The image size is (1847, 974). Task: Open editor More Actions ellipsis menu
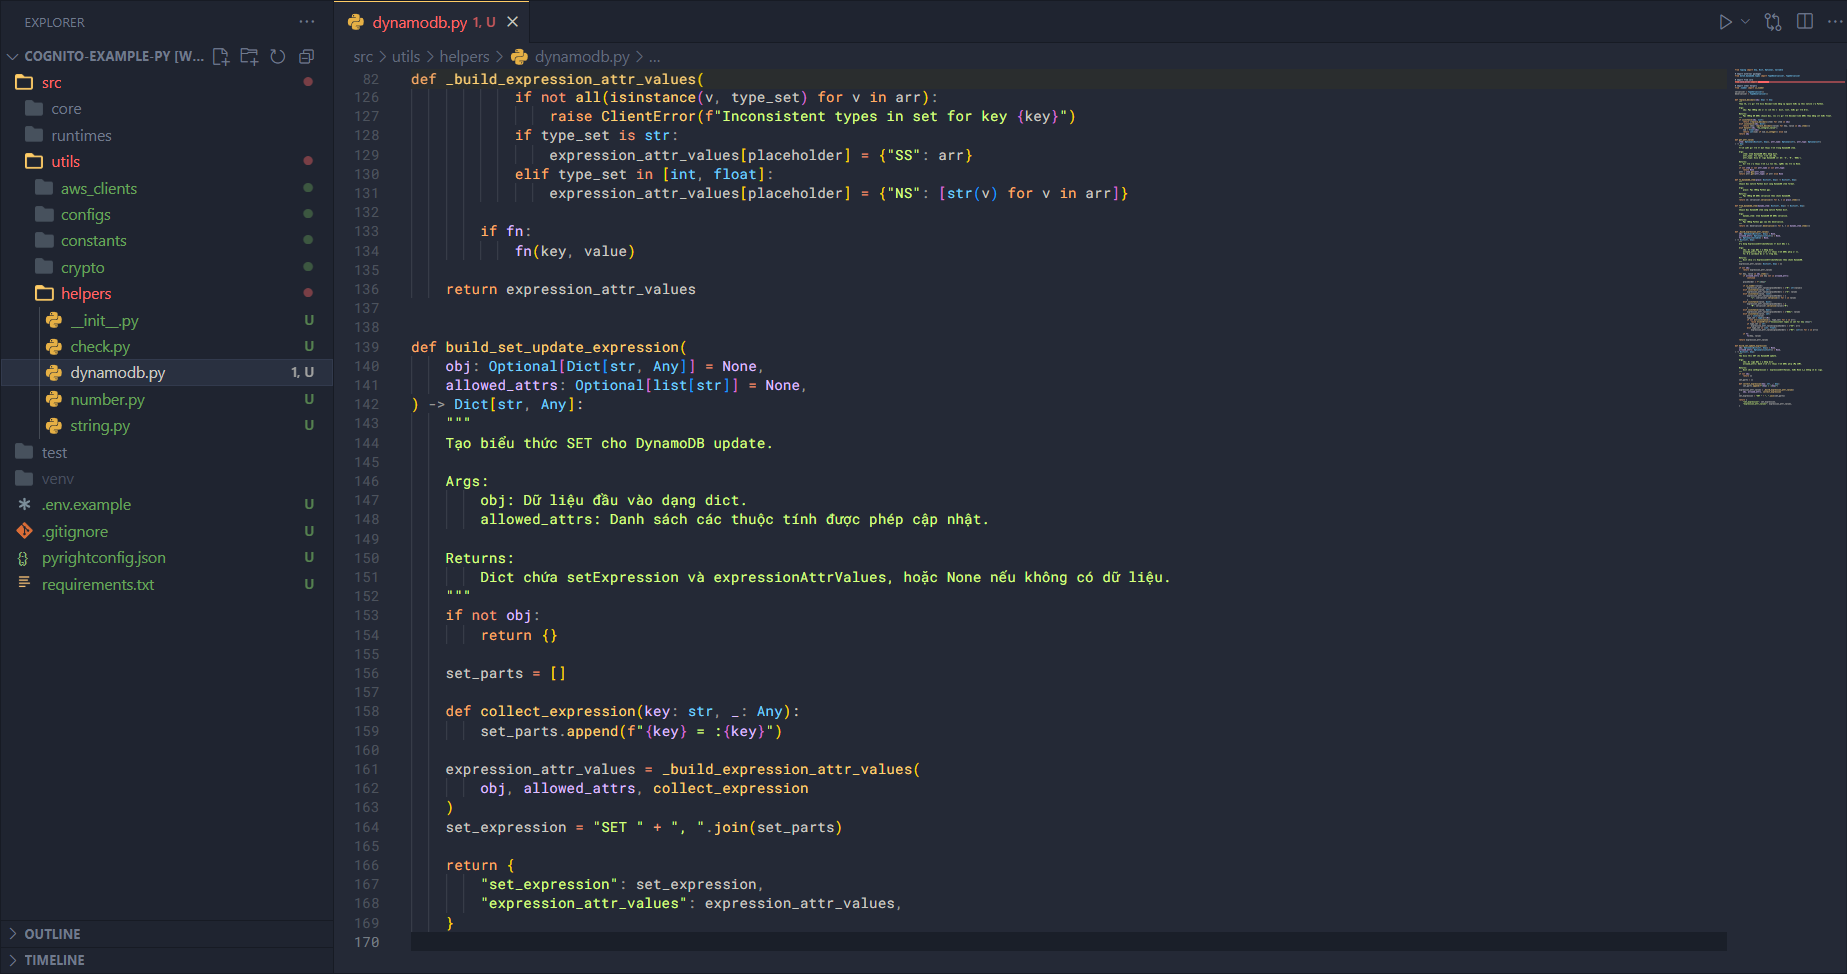(x=1834, y=22)
